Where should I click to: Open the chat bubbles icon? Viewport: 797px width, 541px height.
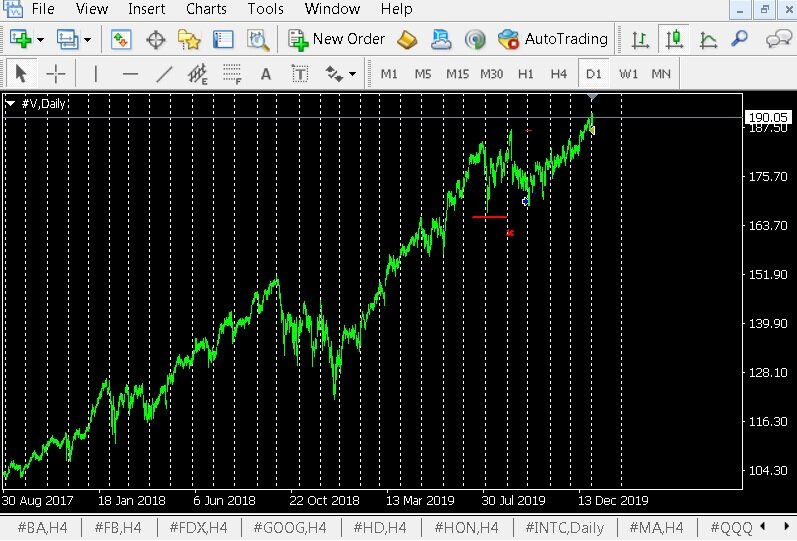point(779,39)
